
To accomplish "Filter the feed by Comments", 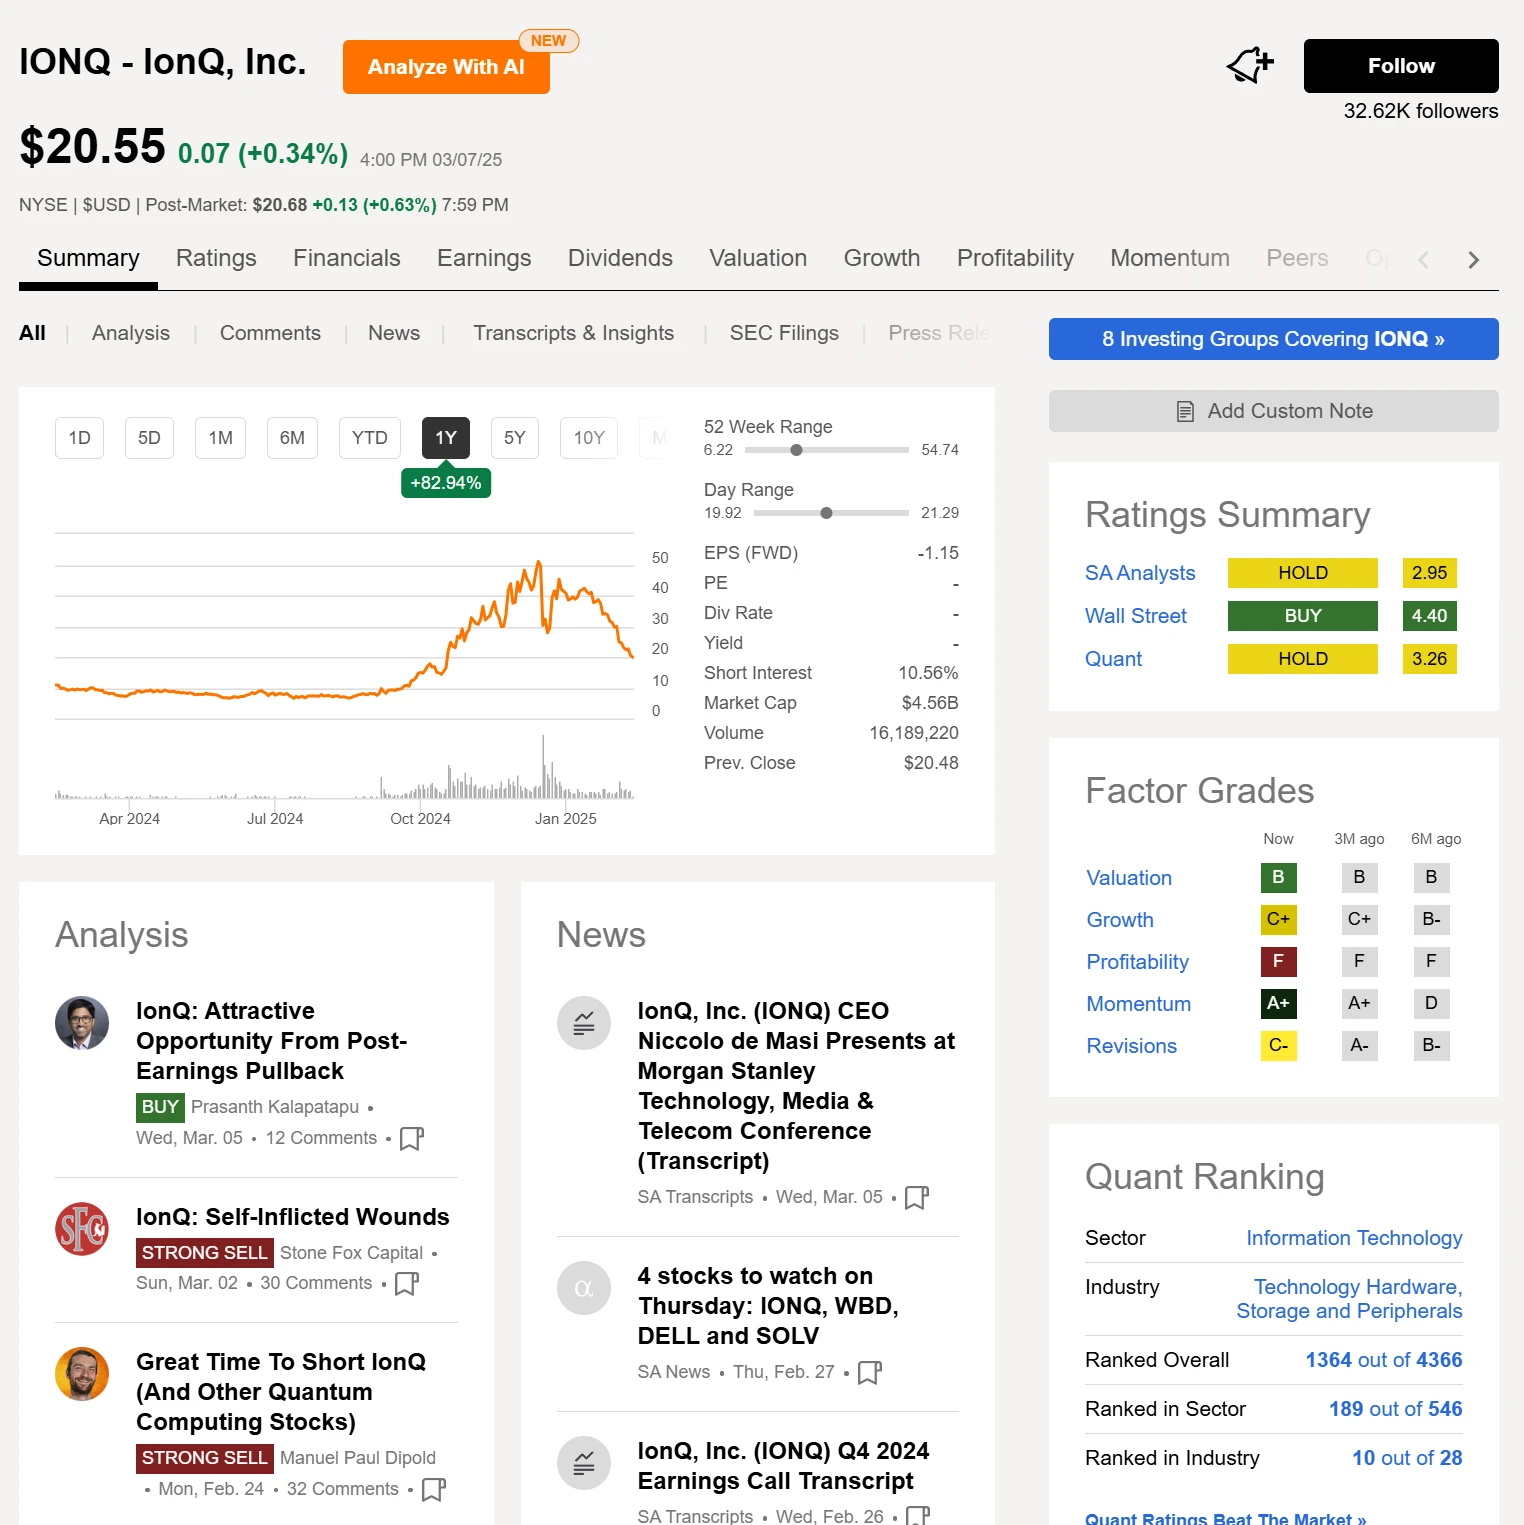I will pyautogui.click(x=270, y=333).
